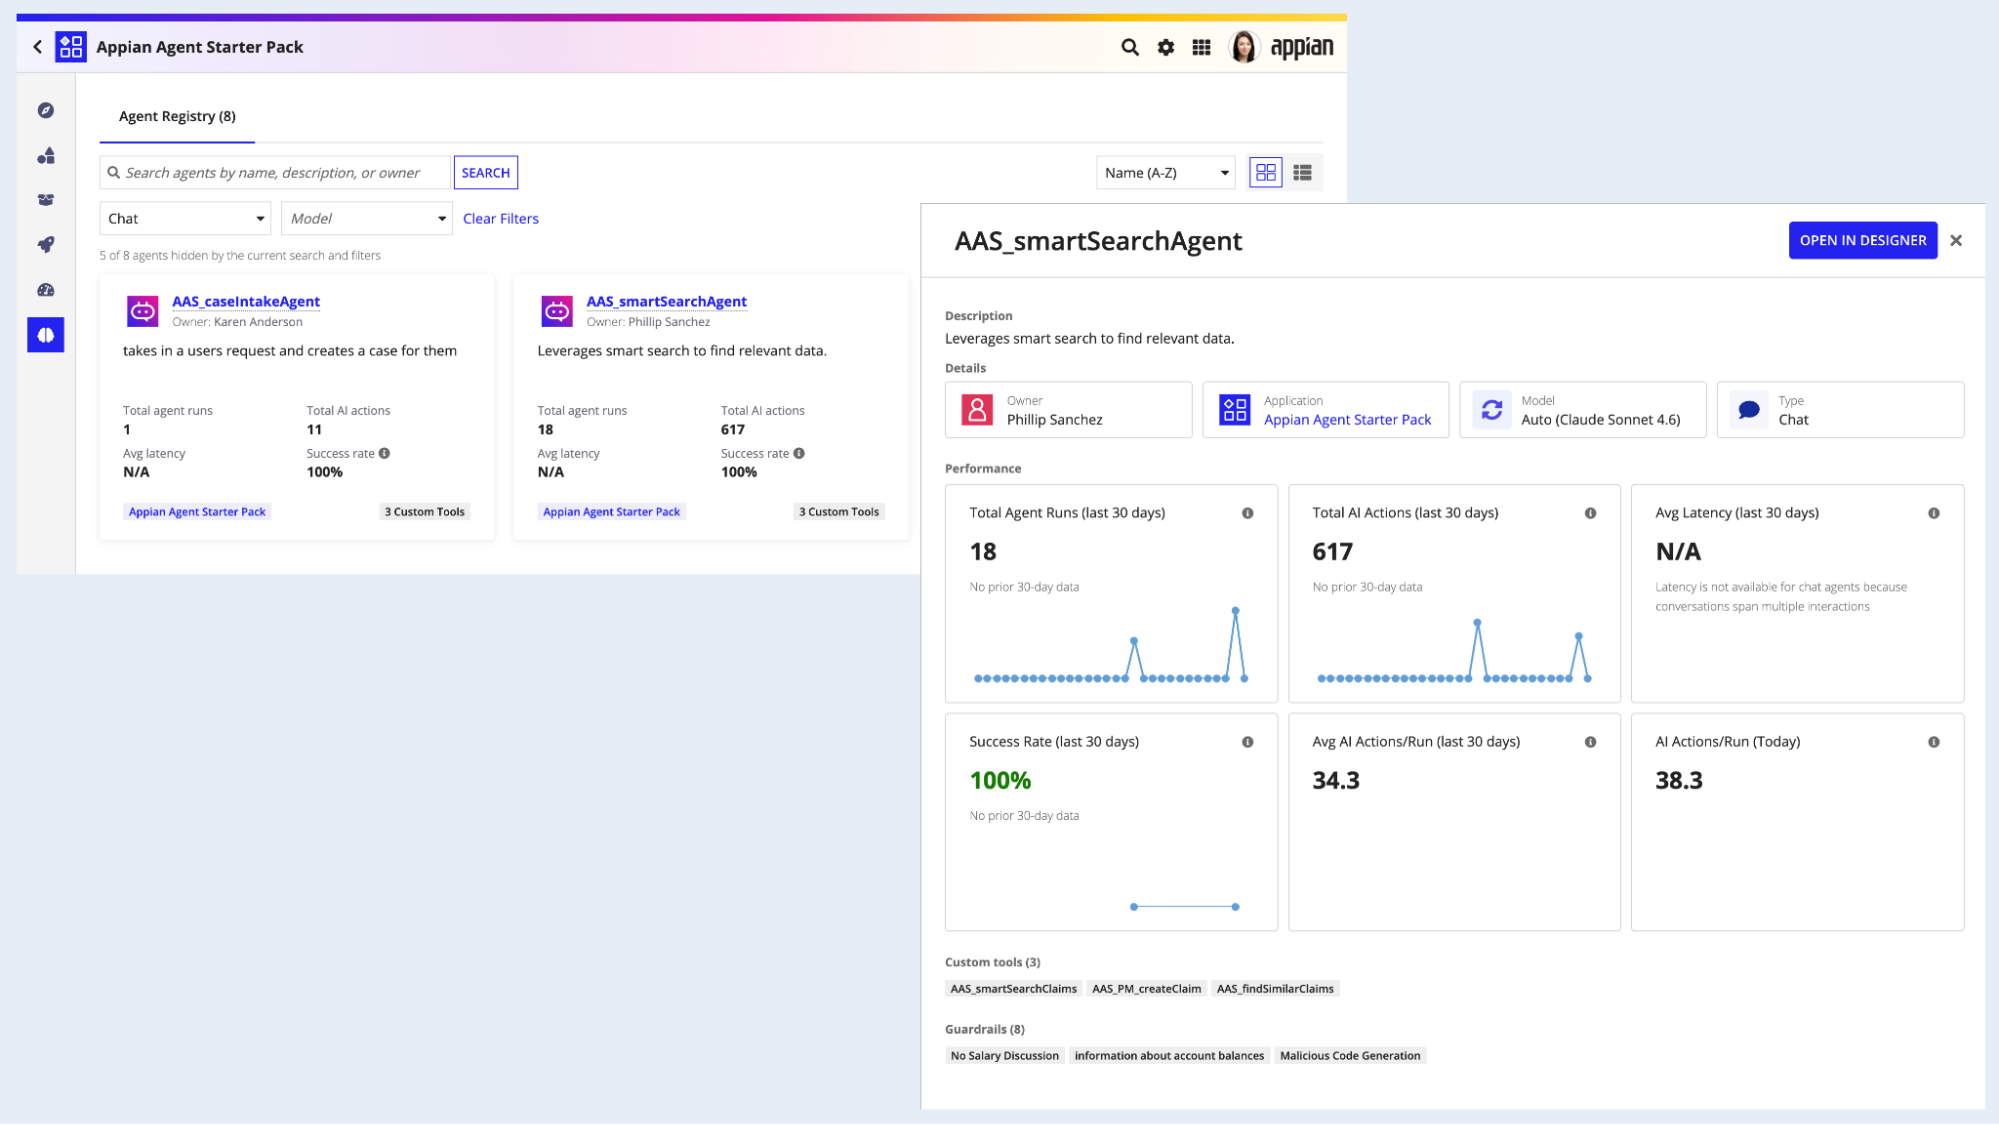The height and width of the screenshot is (1125, 1999).
Task: Click the Chat type bubble icon
Action: pos(1749,410)
